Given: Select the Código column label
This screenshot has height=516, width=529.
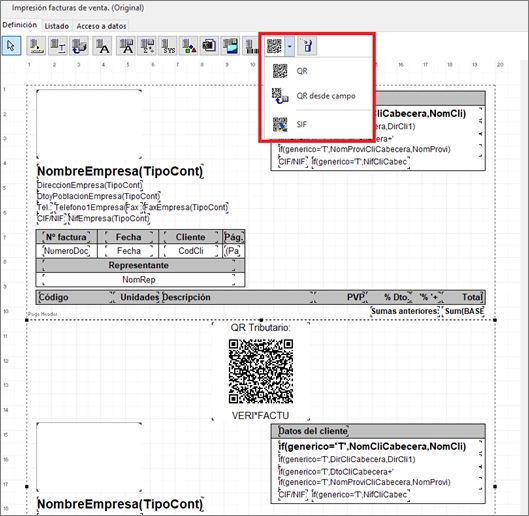Looking at the screenshot, I should click(x=75, y=297).
